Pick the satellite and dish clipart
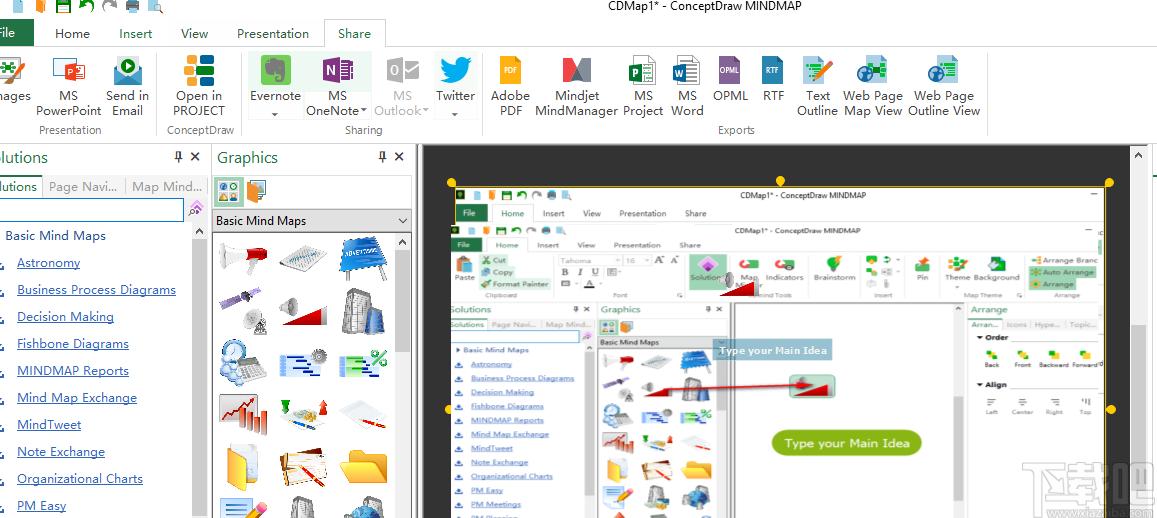This screenshot has height=518, width=1157. [x=243, y=311]
